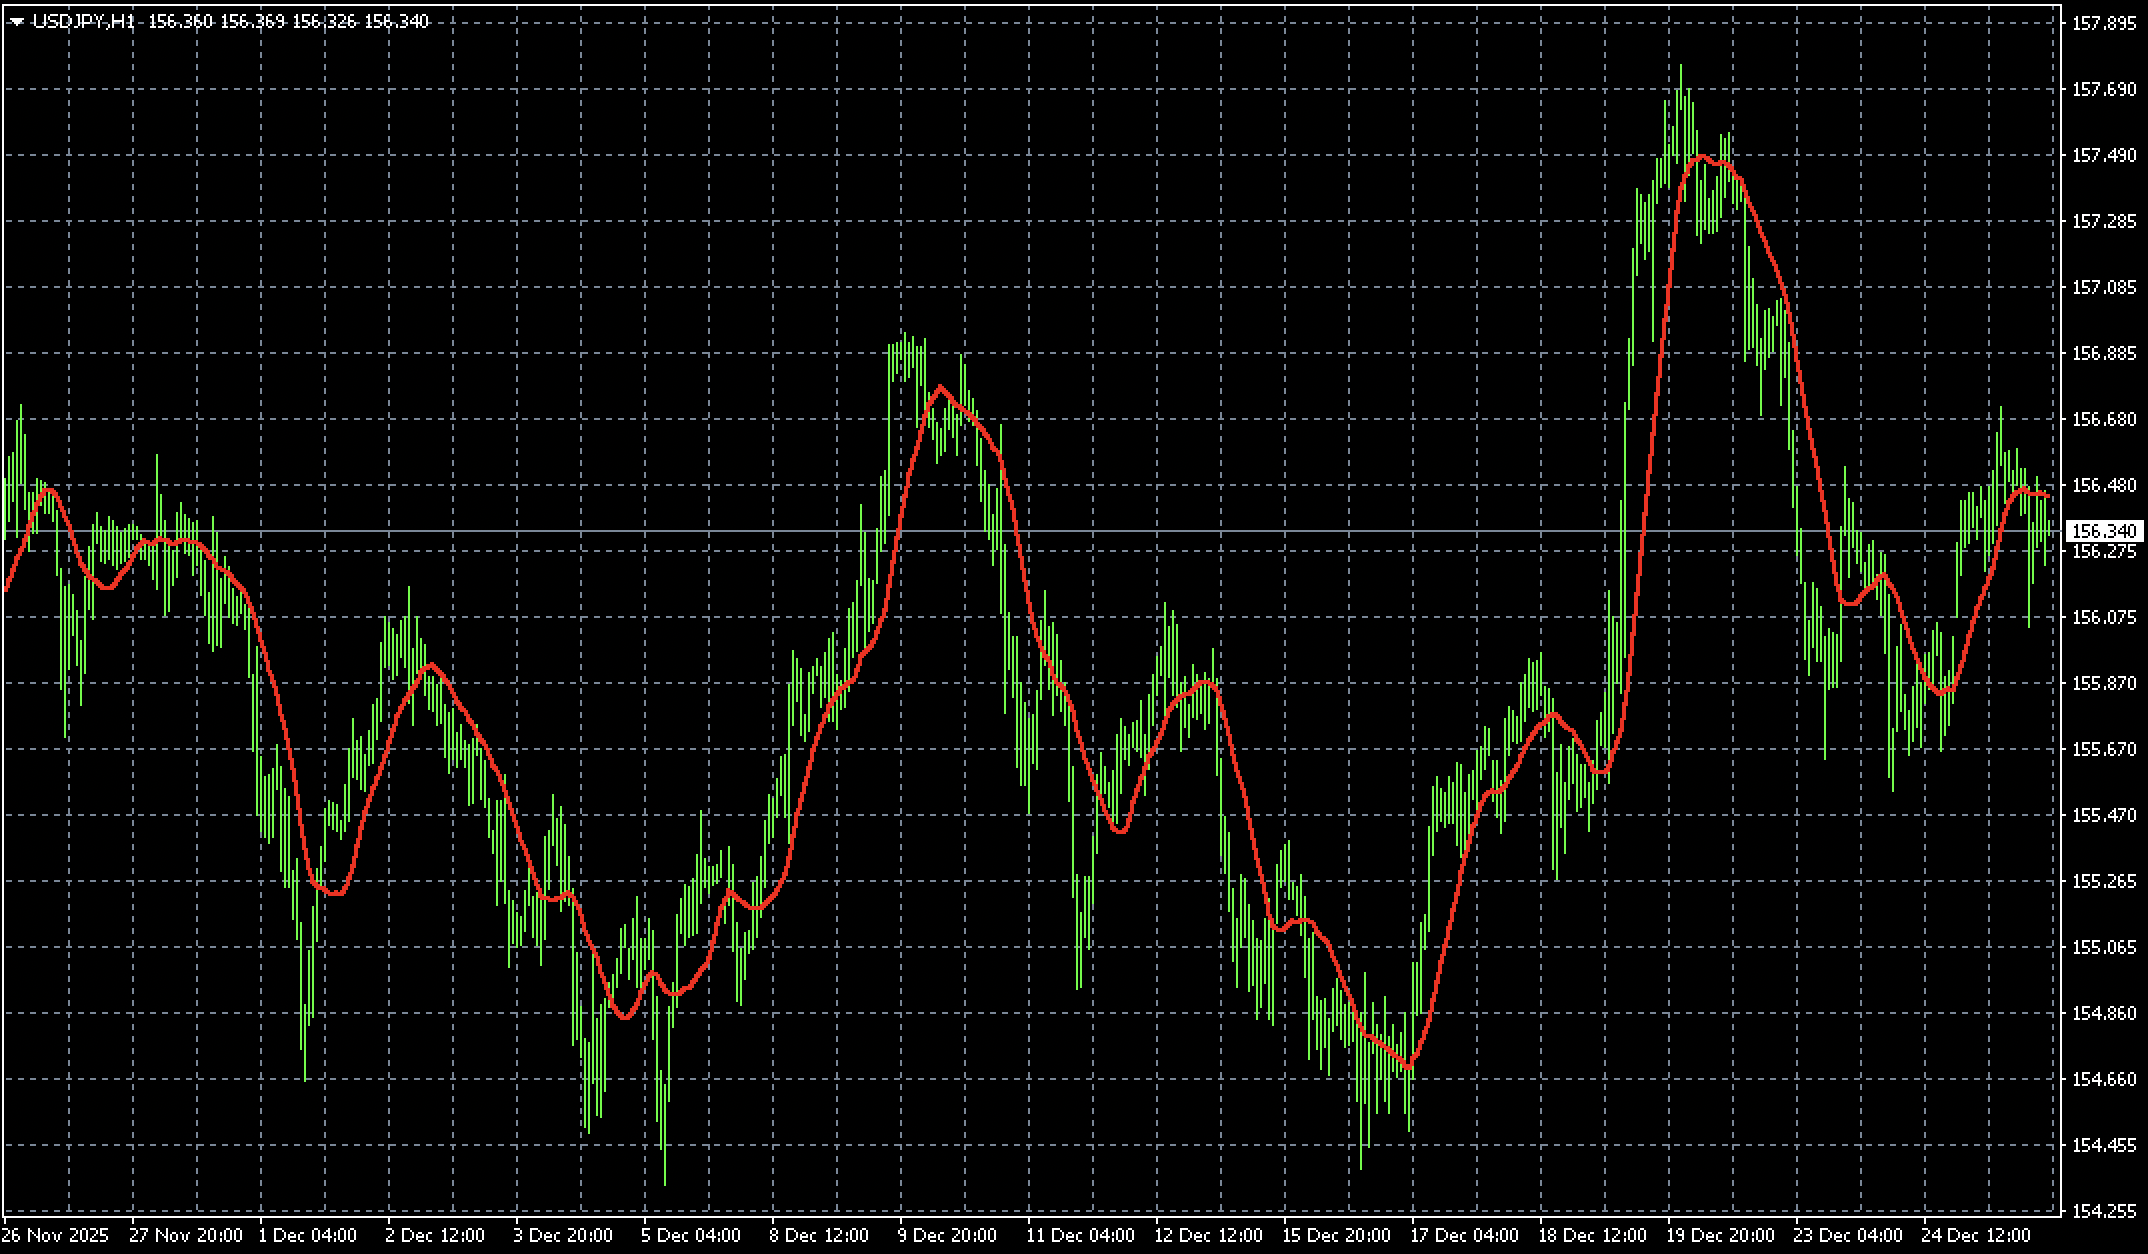Click the 154.455 price axis label
The width and height of the screenshot is (2148, 1254).
2103,1145
